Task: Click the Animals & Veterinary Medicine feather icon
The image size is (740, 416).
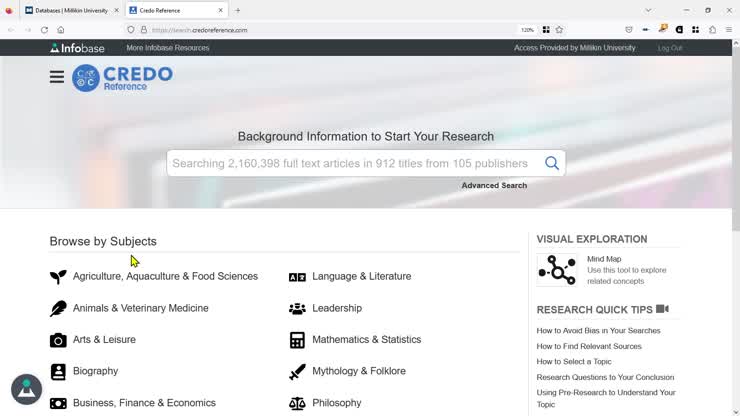Action: click(58, 308)
